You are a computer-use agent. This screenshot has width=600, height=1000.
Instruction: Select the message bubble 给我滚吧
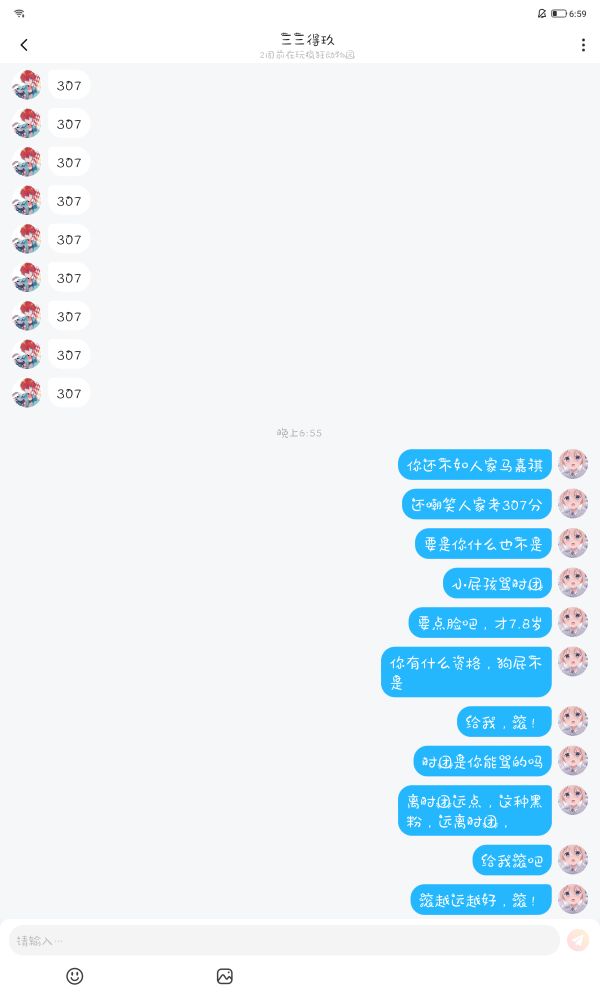[x=512, y=860]
